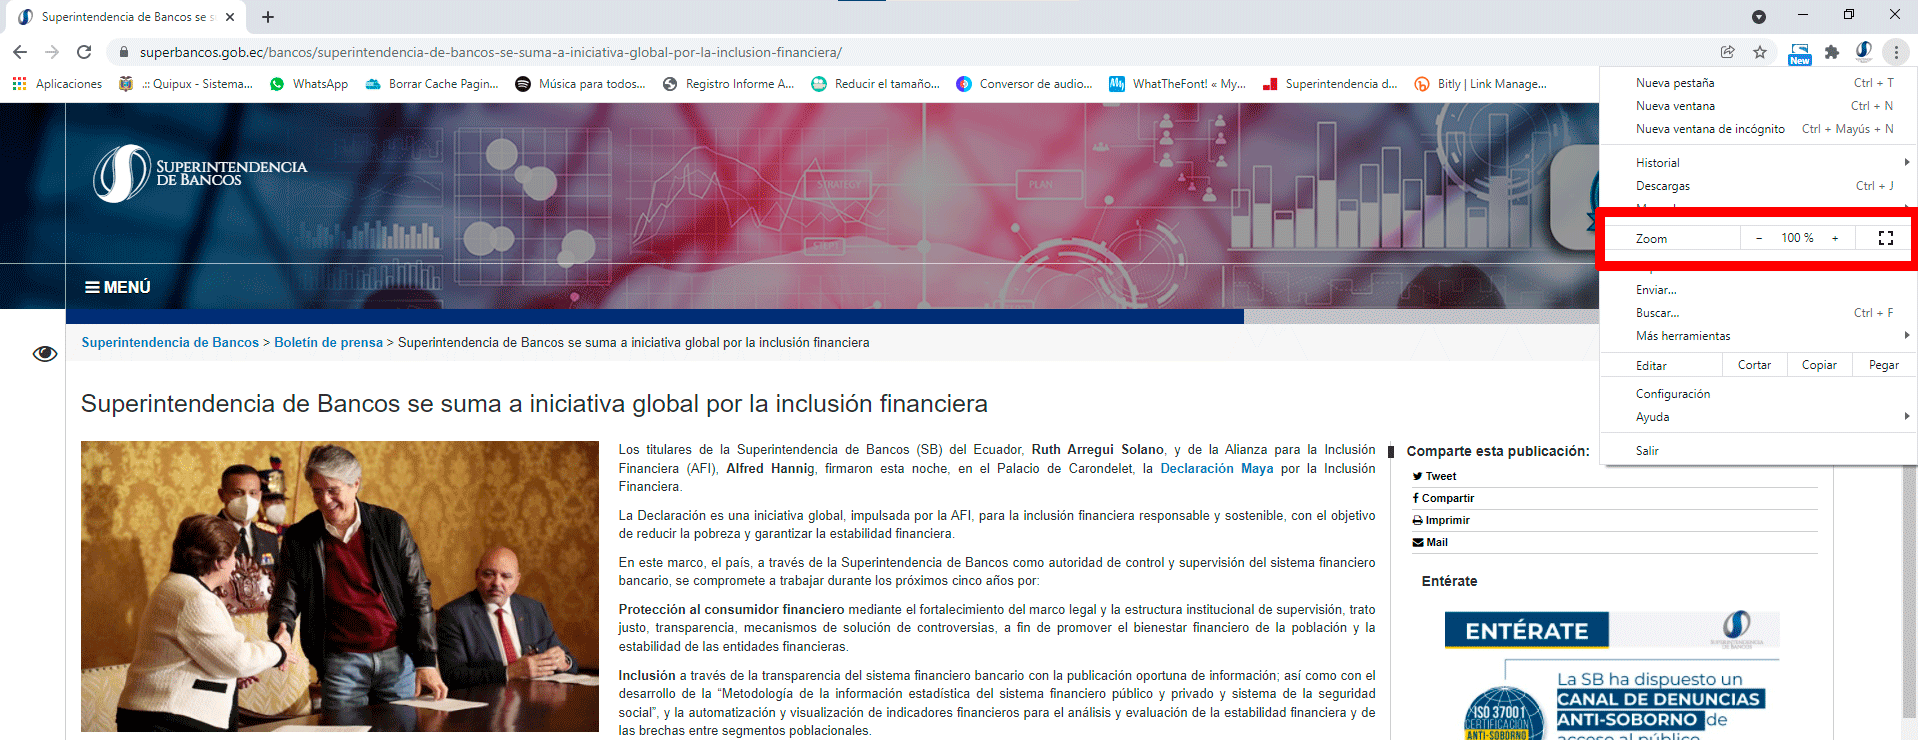
Task: Go back using the browser back arrow
Action: point(20,52)
